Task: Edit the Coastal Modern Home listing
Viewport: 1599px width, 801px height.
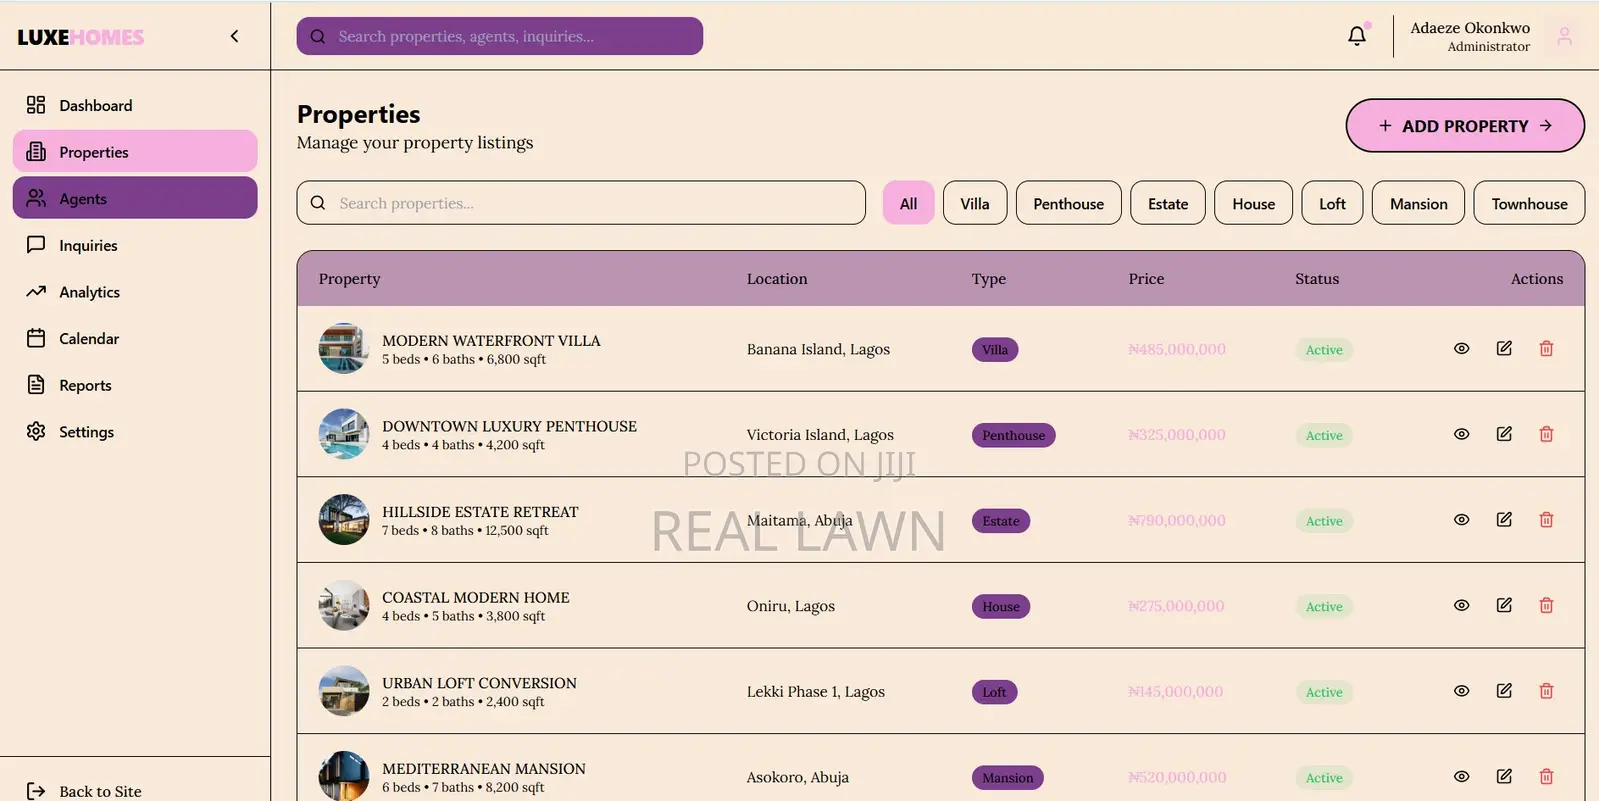Action: [x=1504, y=605]
